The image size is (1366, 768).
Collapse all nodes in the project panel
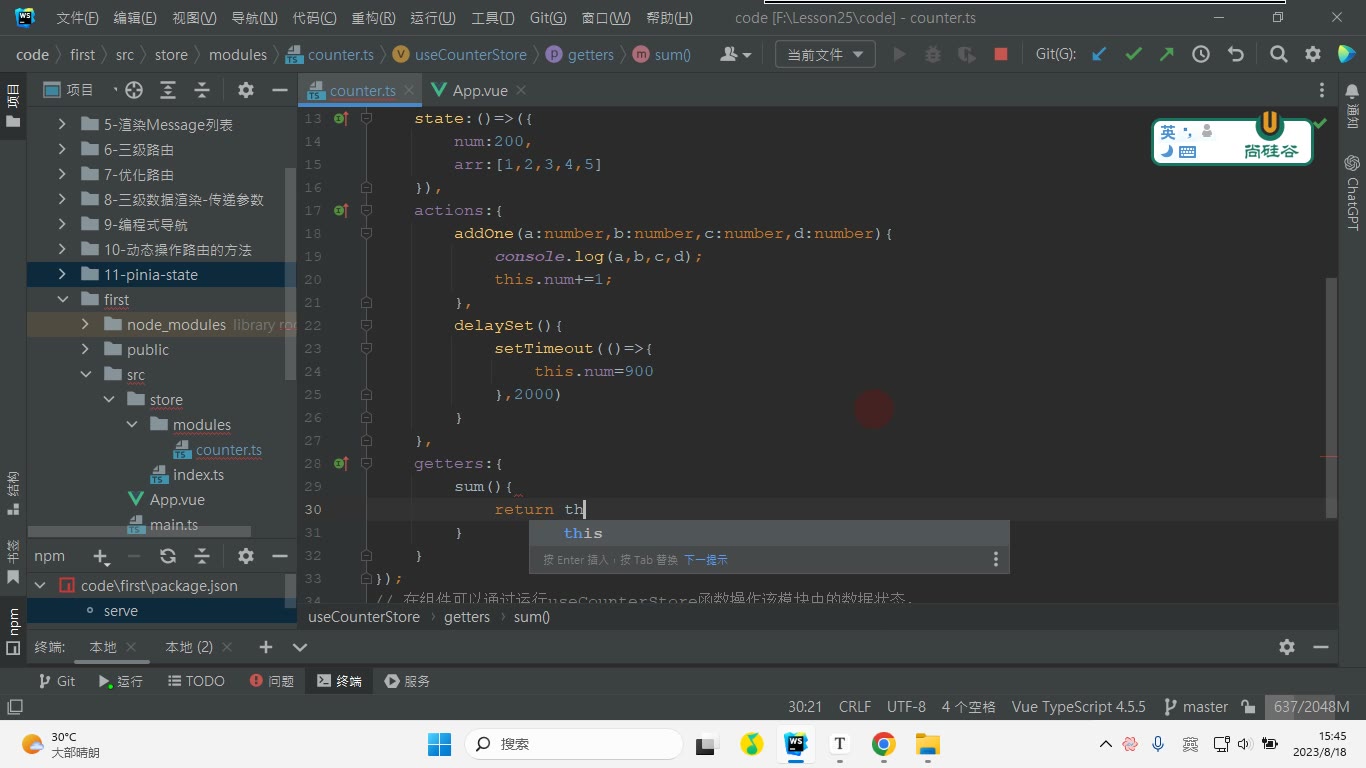(202, 90)
